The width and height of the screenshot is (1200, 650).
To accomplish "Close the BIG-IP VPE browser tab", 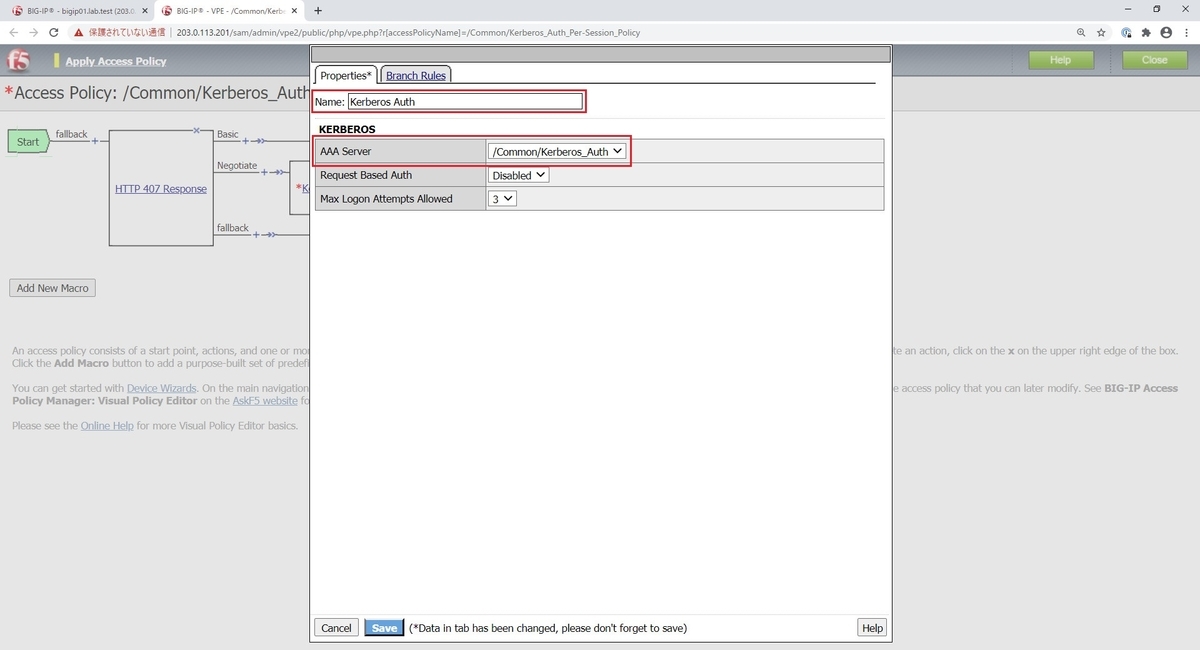I will [x=294, y=10].
